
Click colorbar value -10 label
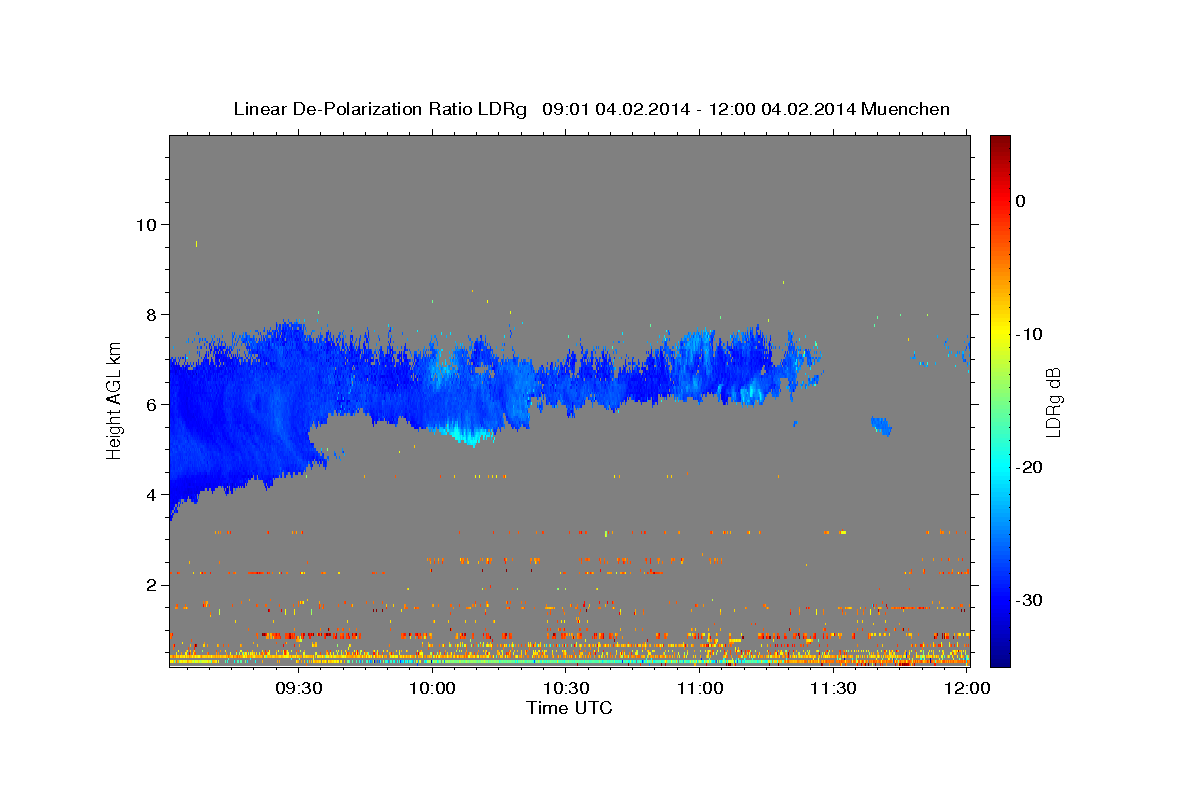[x=1029, y=334]
